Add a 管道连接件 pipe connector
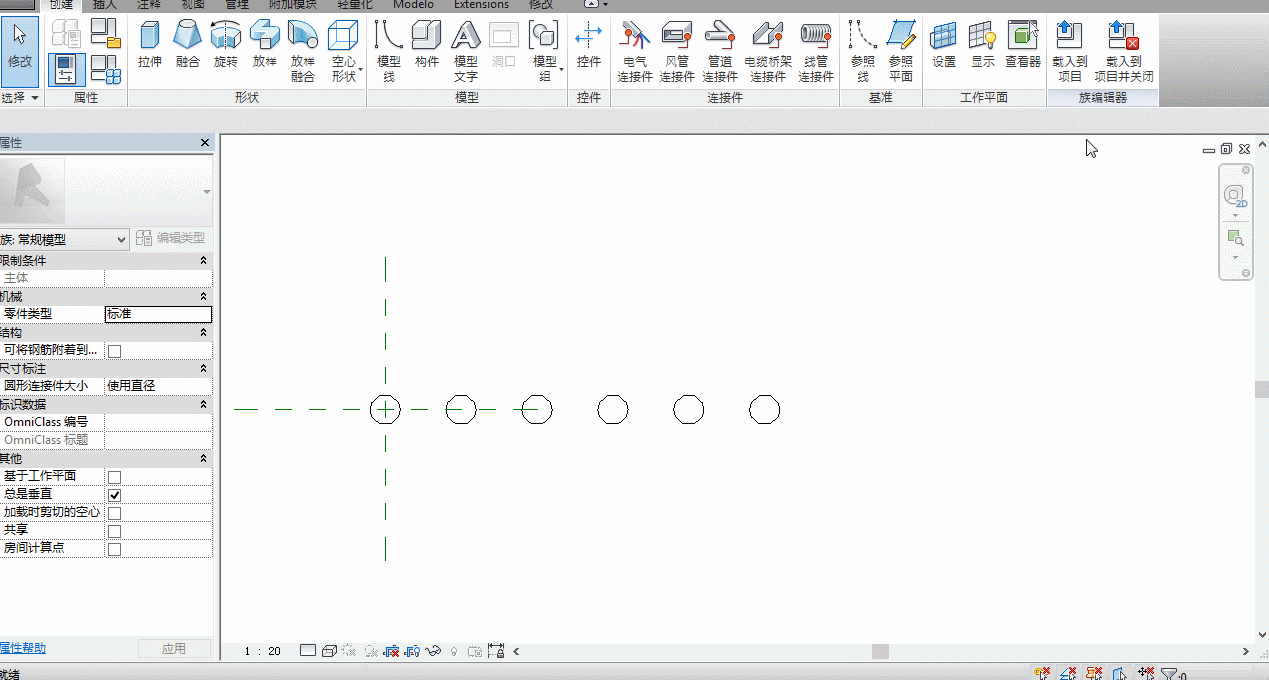Viewport: 1269px width, 680px height. 720,51
